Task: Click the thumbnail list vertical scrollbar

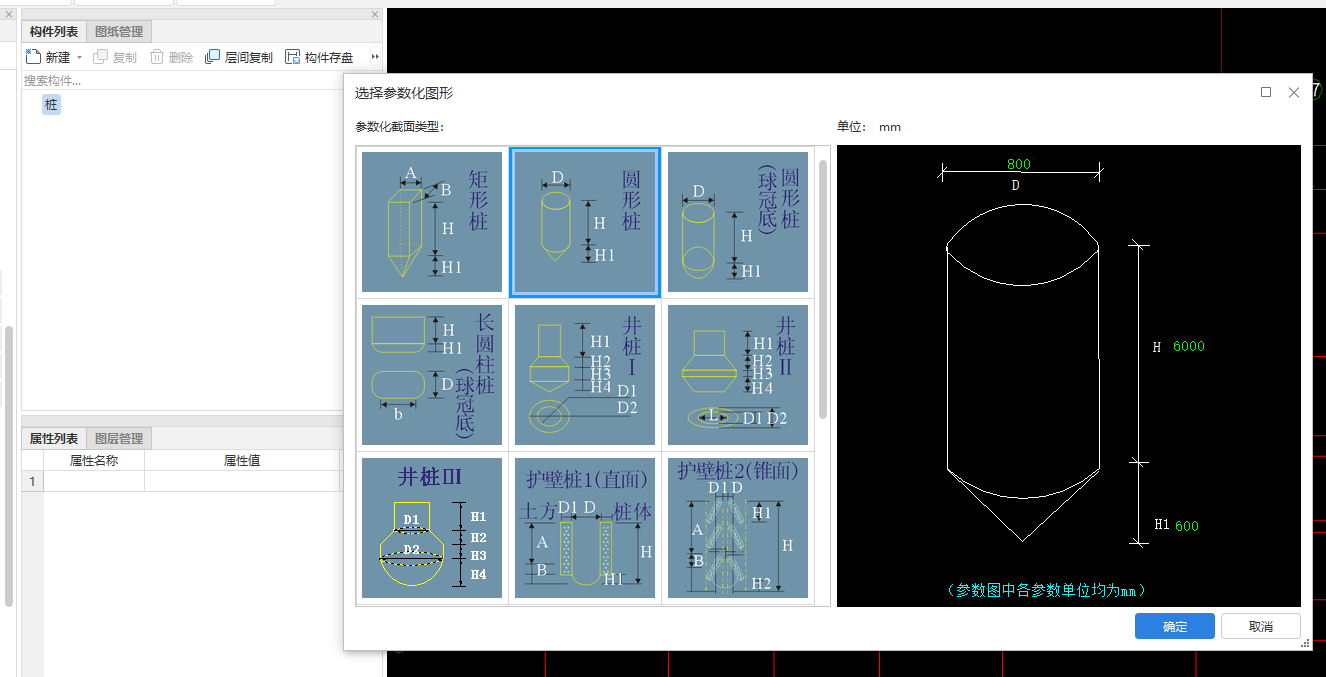Action: click(823, 288)
